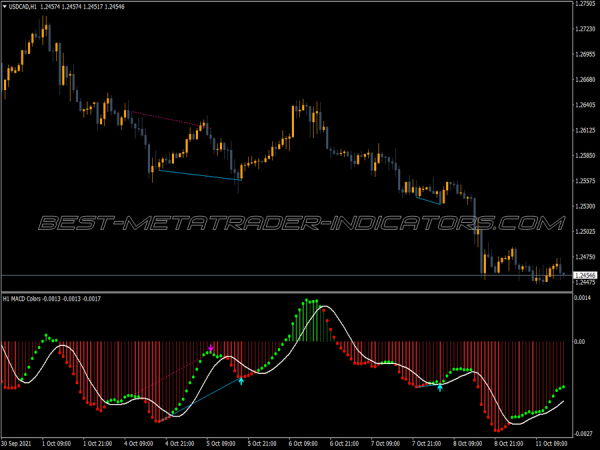Click the 7 Oct 09:00 time label
The width and height of the screenshot is (600, 450).
point(385,443)
